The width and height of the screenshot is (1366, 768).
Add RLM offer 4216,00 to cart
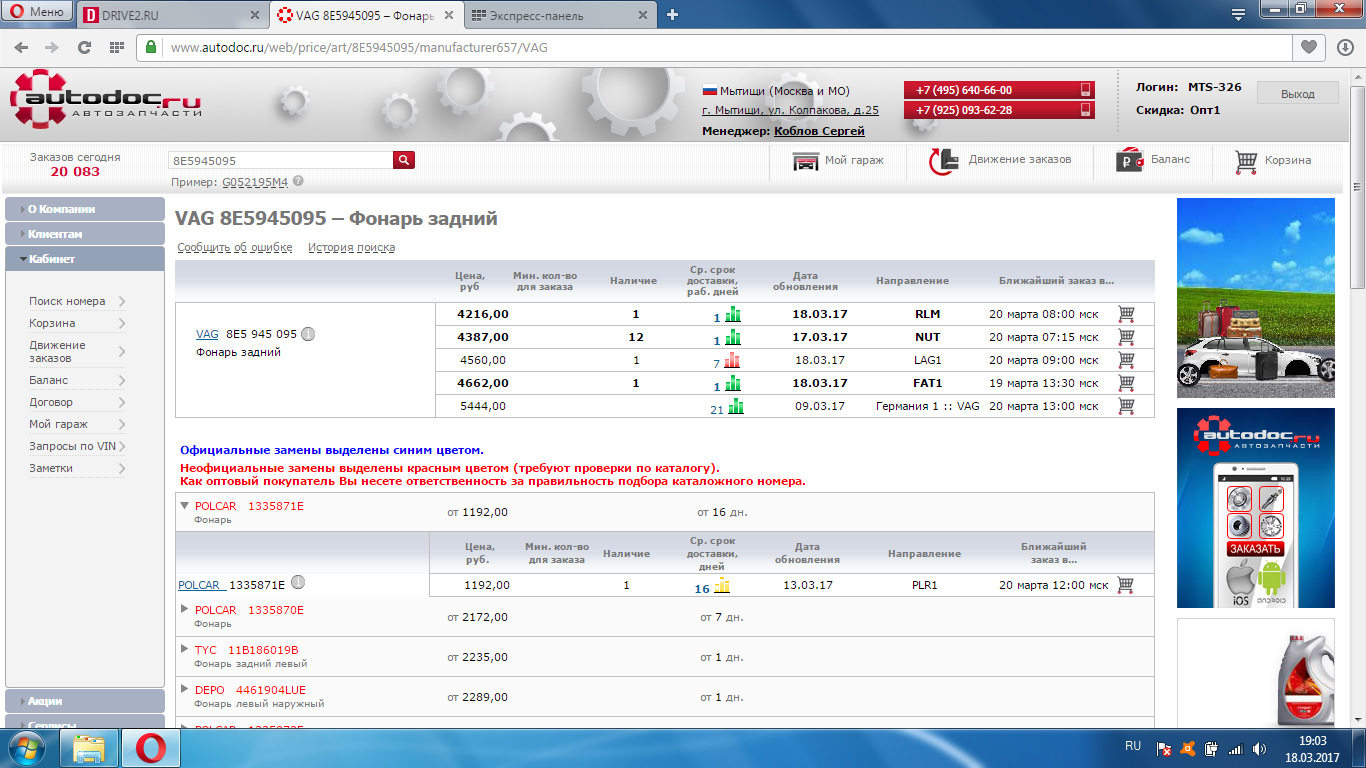click(x=1126, y=313)
